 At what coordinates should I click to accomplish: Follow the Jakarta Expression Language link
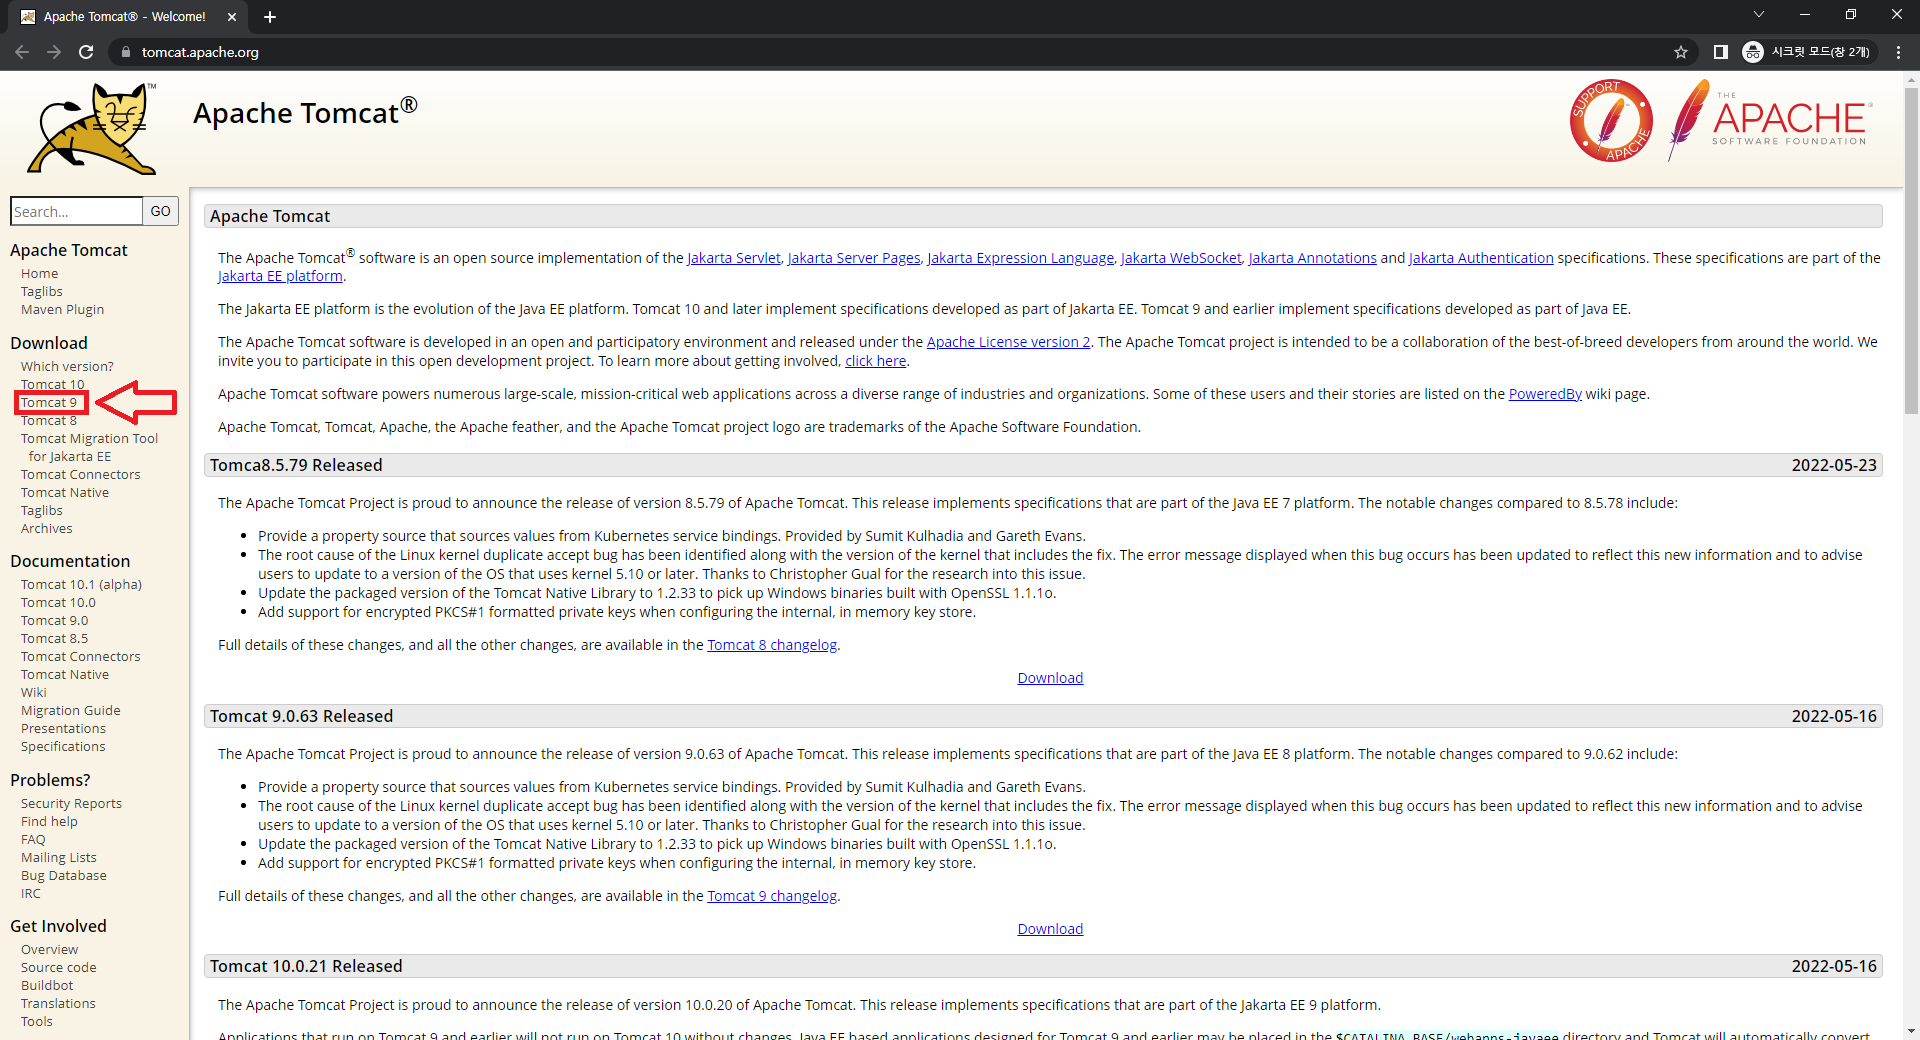(x=1020, y=258)
